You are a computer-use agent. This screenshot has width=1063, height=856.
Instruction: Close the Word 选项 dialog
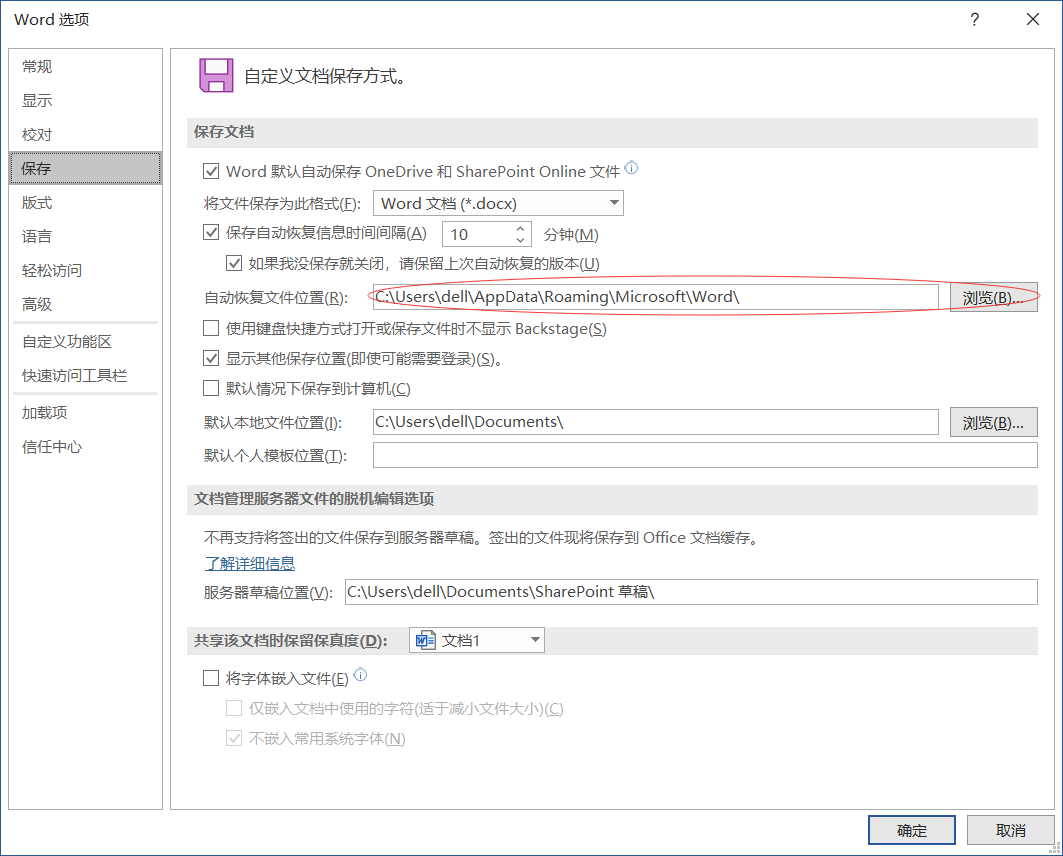[x=1032, y=19]
